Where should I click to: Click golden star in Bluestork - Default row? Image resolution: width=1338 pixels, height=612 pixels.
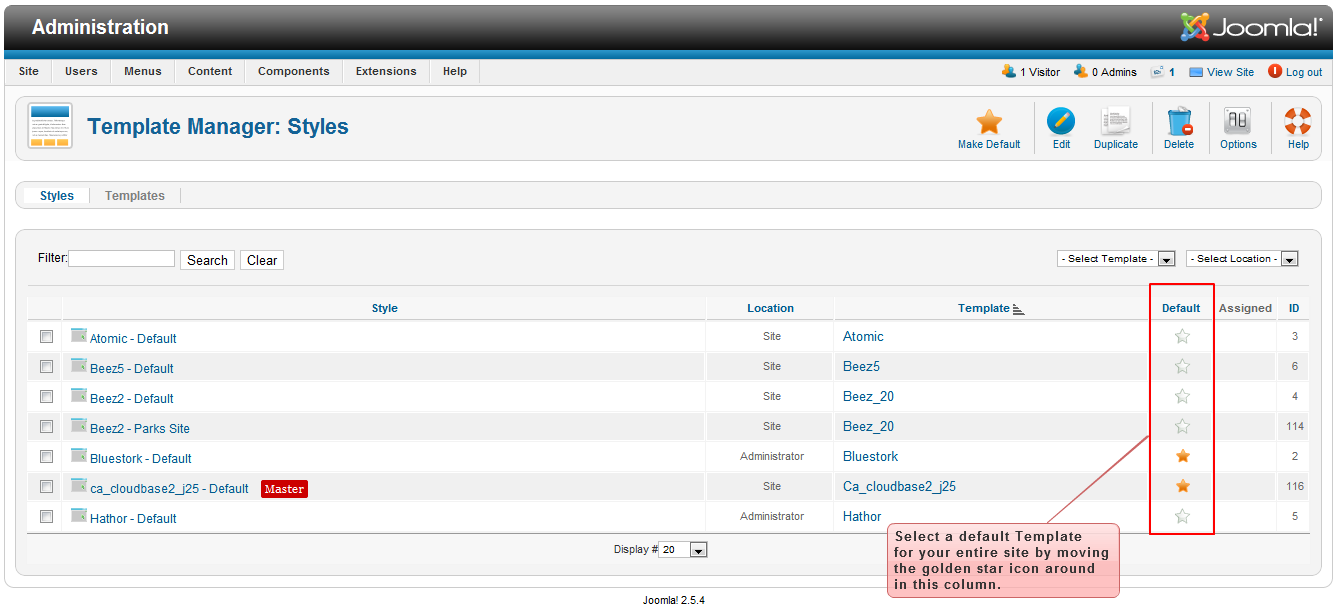(x=1183, y=457)
